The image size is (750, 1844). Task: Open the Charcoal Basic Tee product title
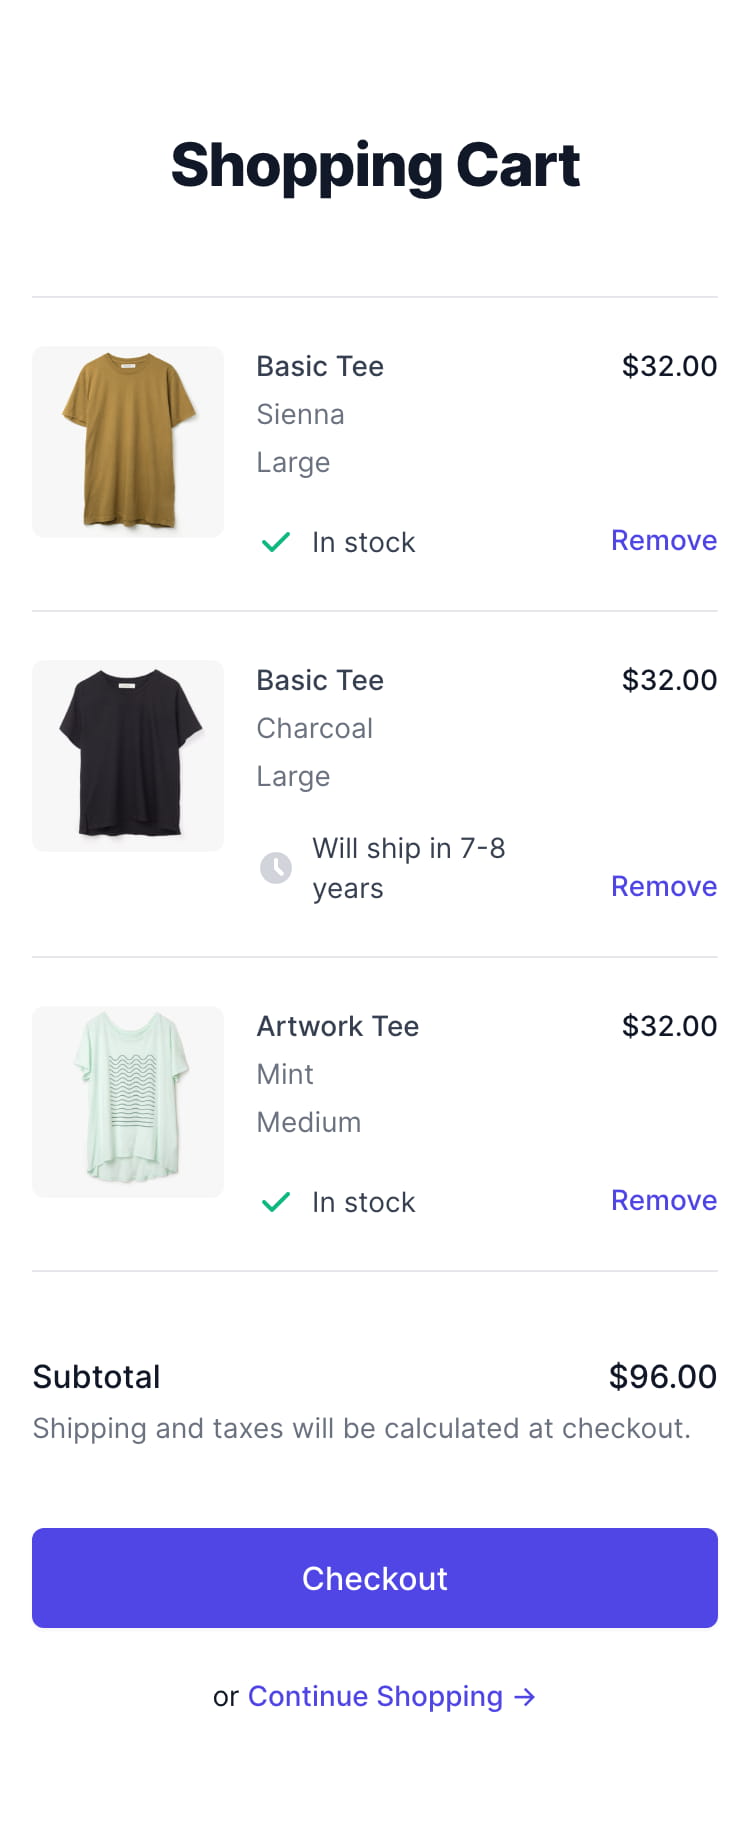[x=320, y=680]
